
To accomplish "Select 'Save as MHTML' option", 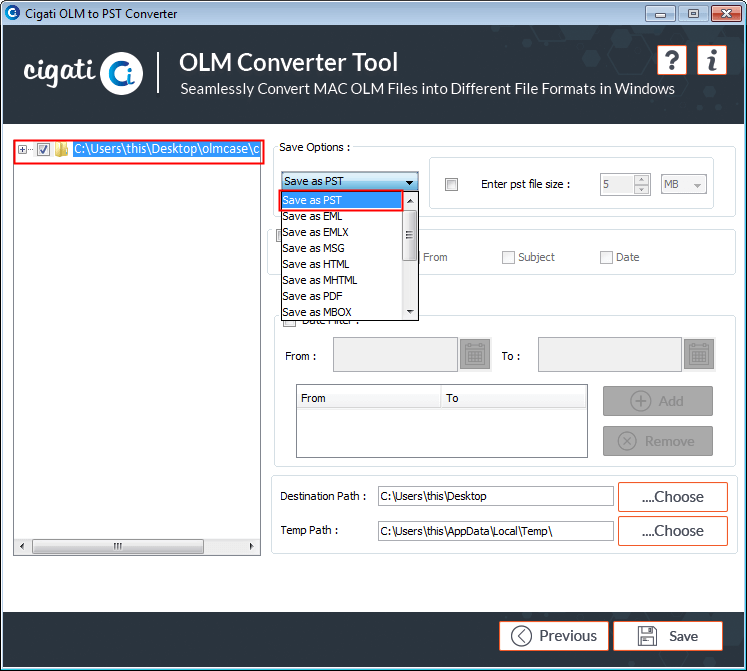I will [x=342, y=280].
